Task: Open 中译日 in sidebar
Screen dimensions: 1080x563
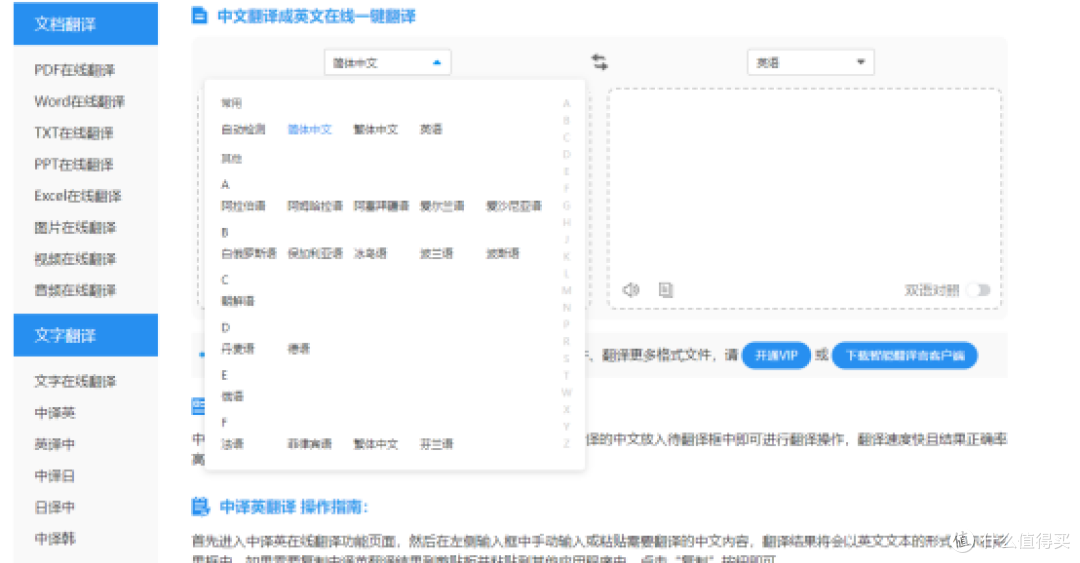Action: click(54, 475)
